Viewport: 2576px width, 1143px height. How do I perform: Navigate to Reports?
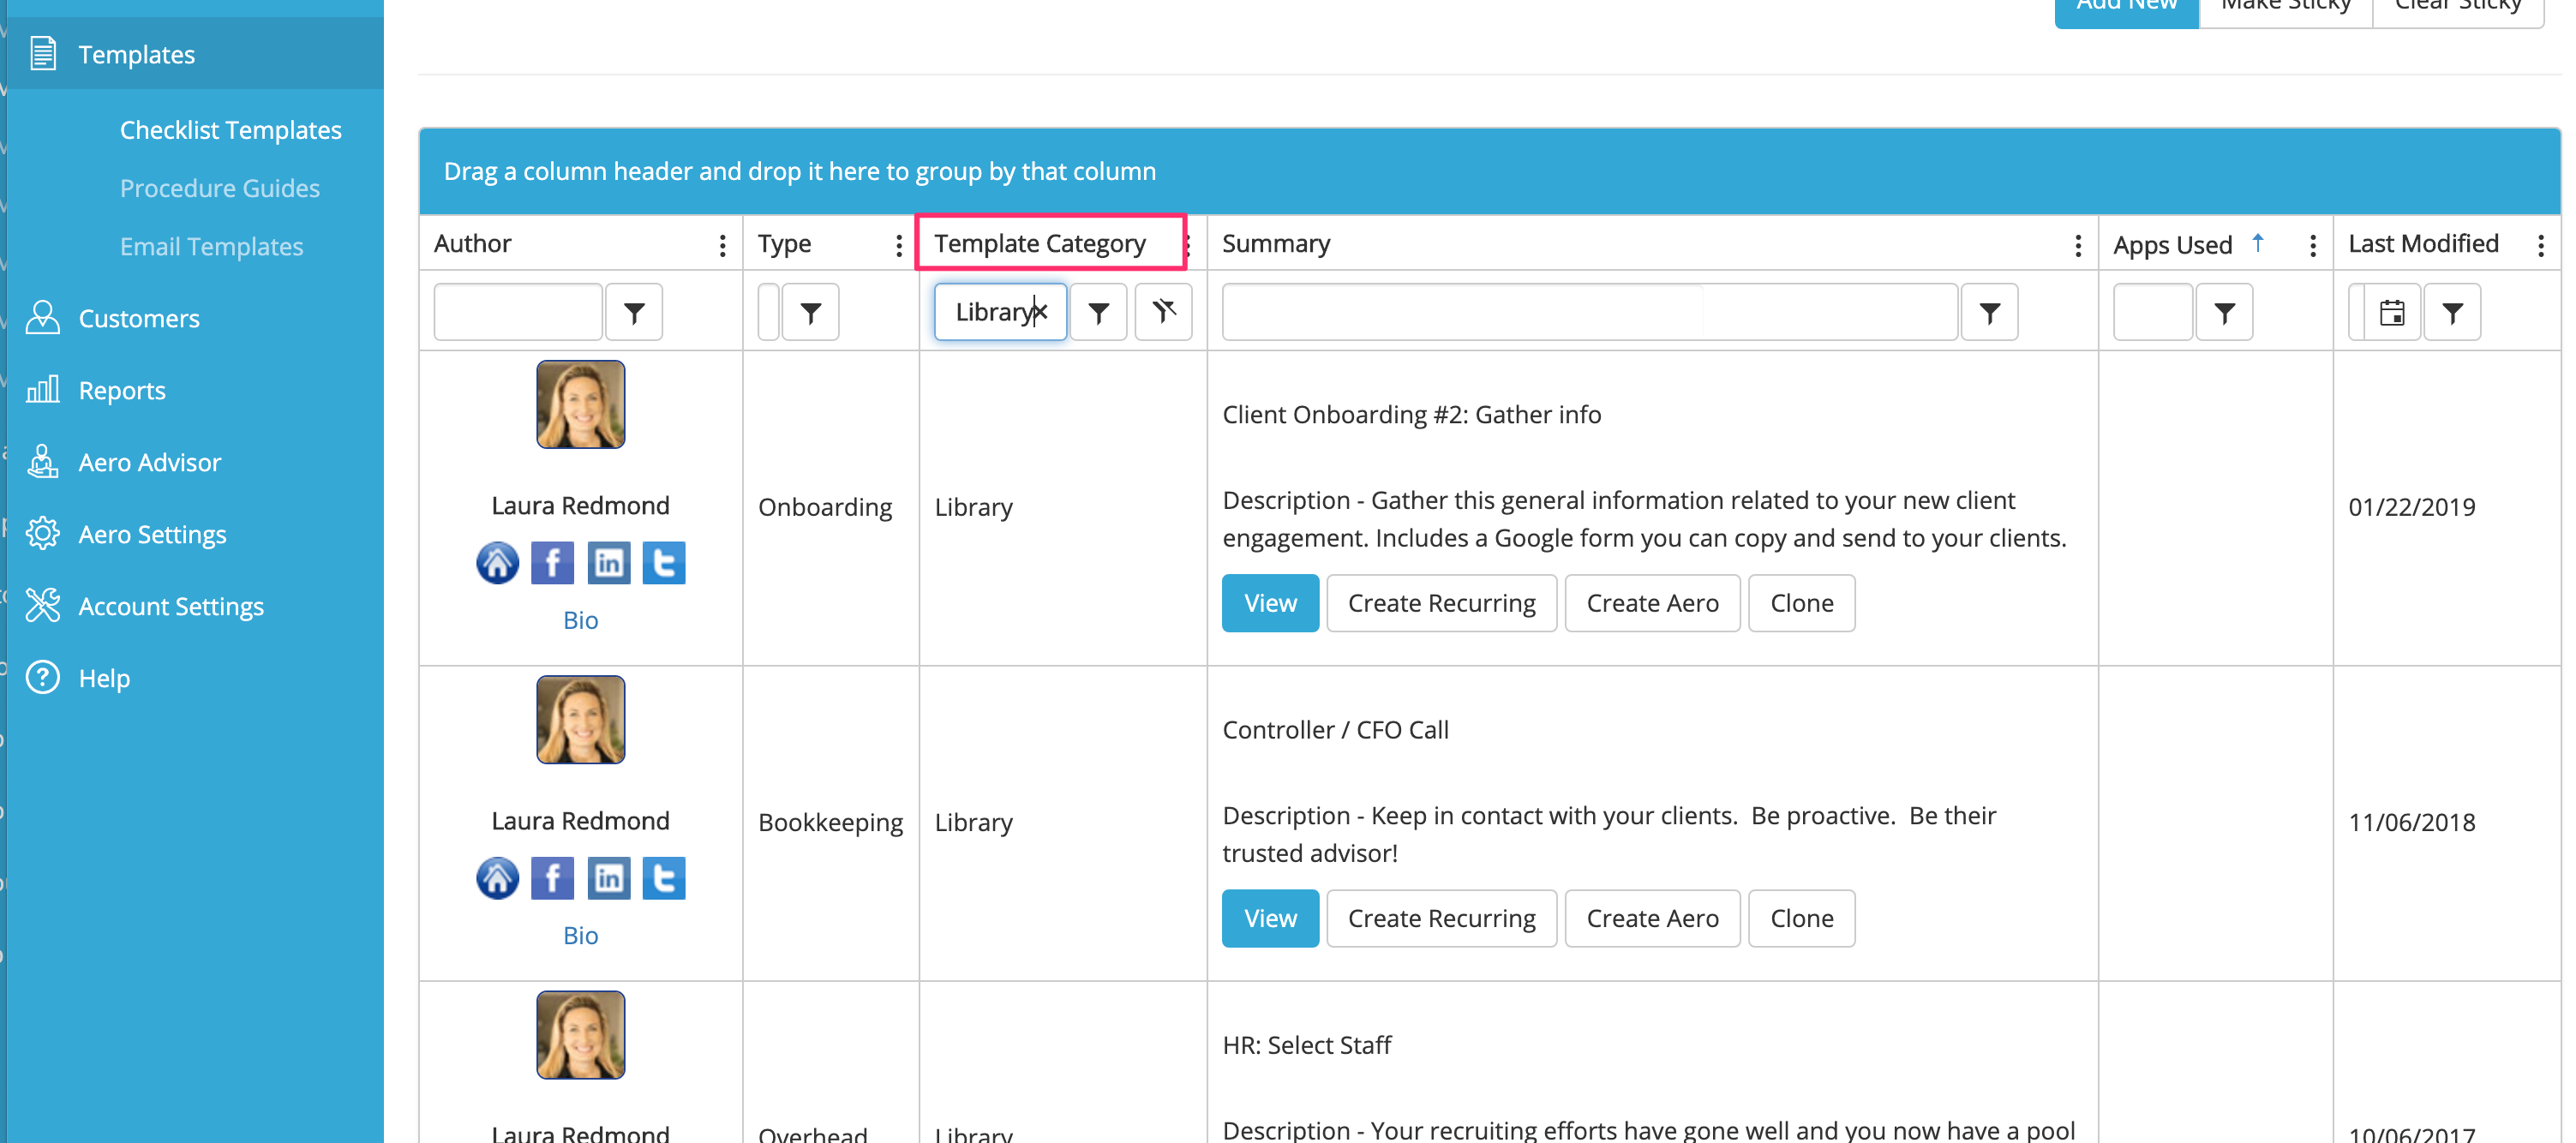pyautogui.click(x=122, y=390)
